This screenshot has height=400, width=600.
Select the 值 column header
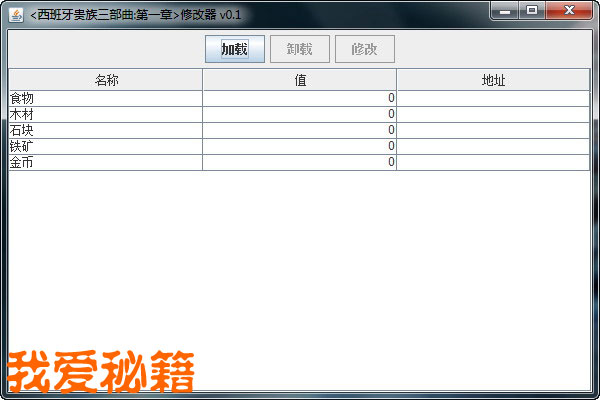point(300,80)
